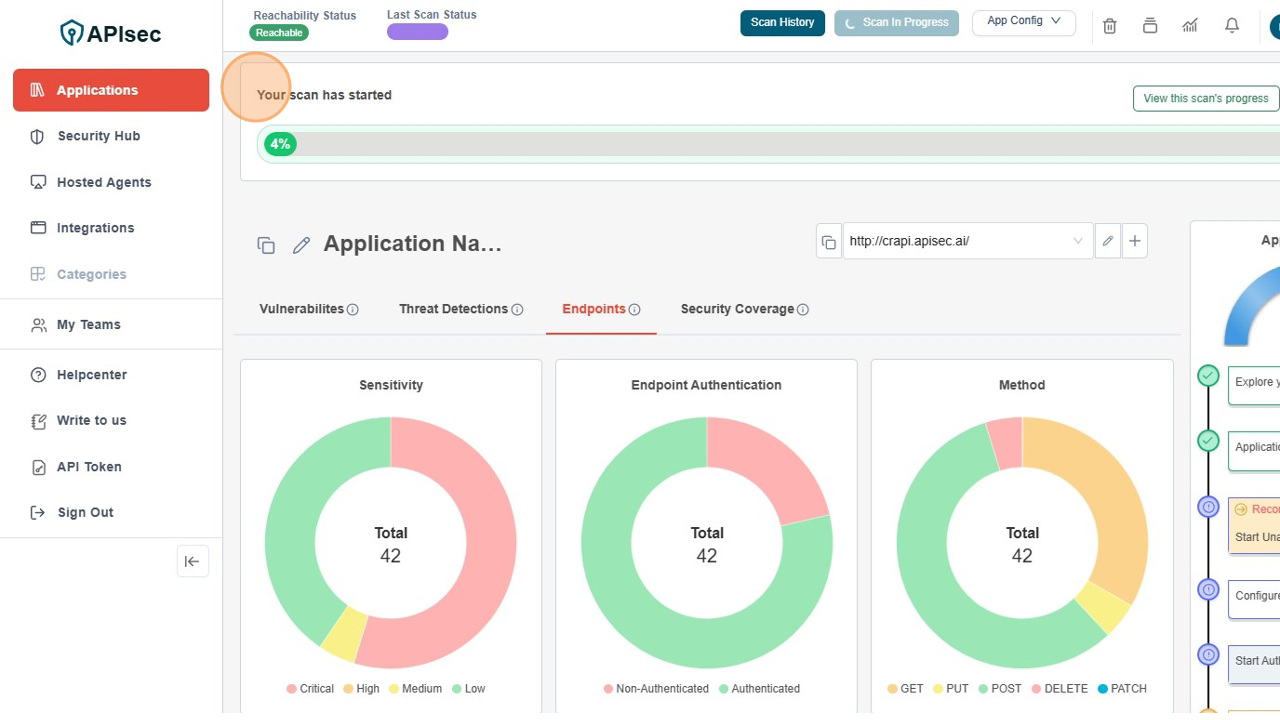Toggle the Critical legend in Sensitivity chart

click(310, 689)
